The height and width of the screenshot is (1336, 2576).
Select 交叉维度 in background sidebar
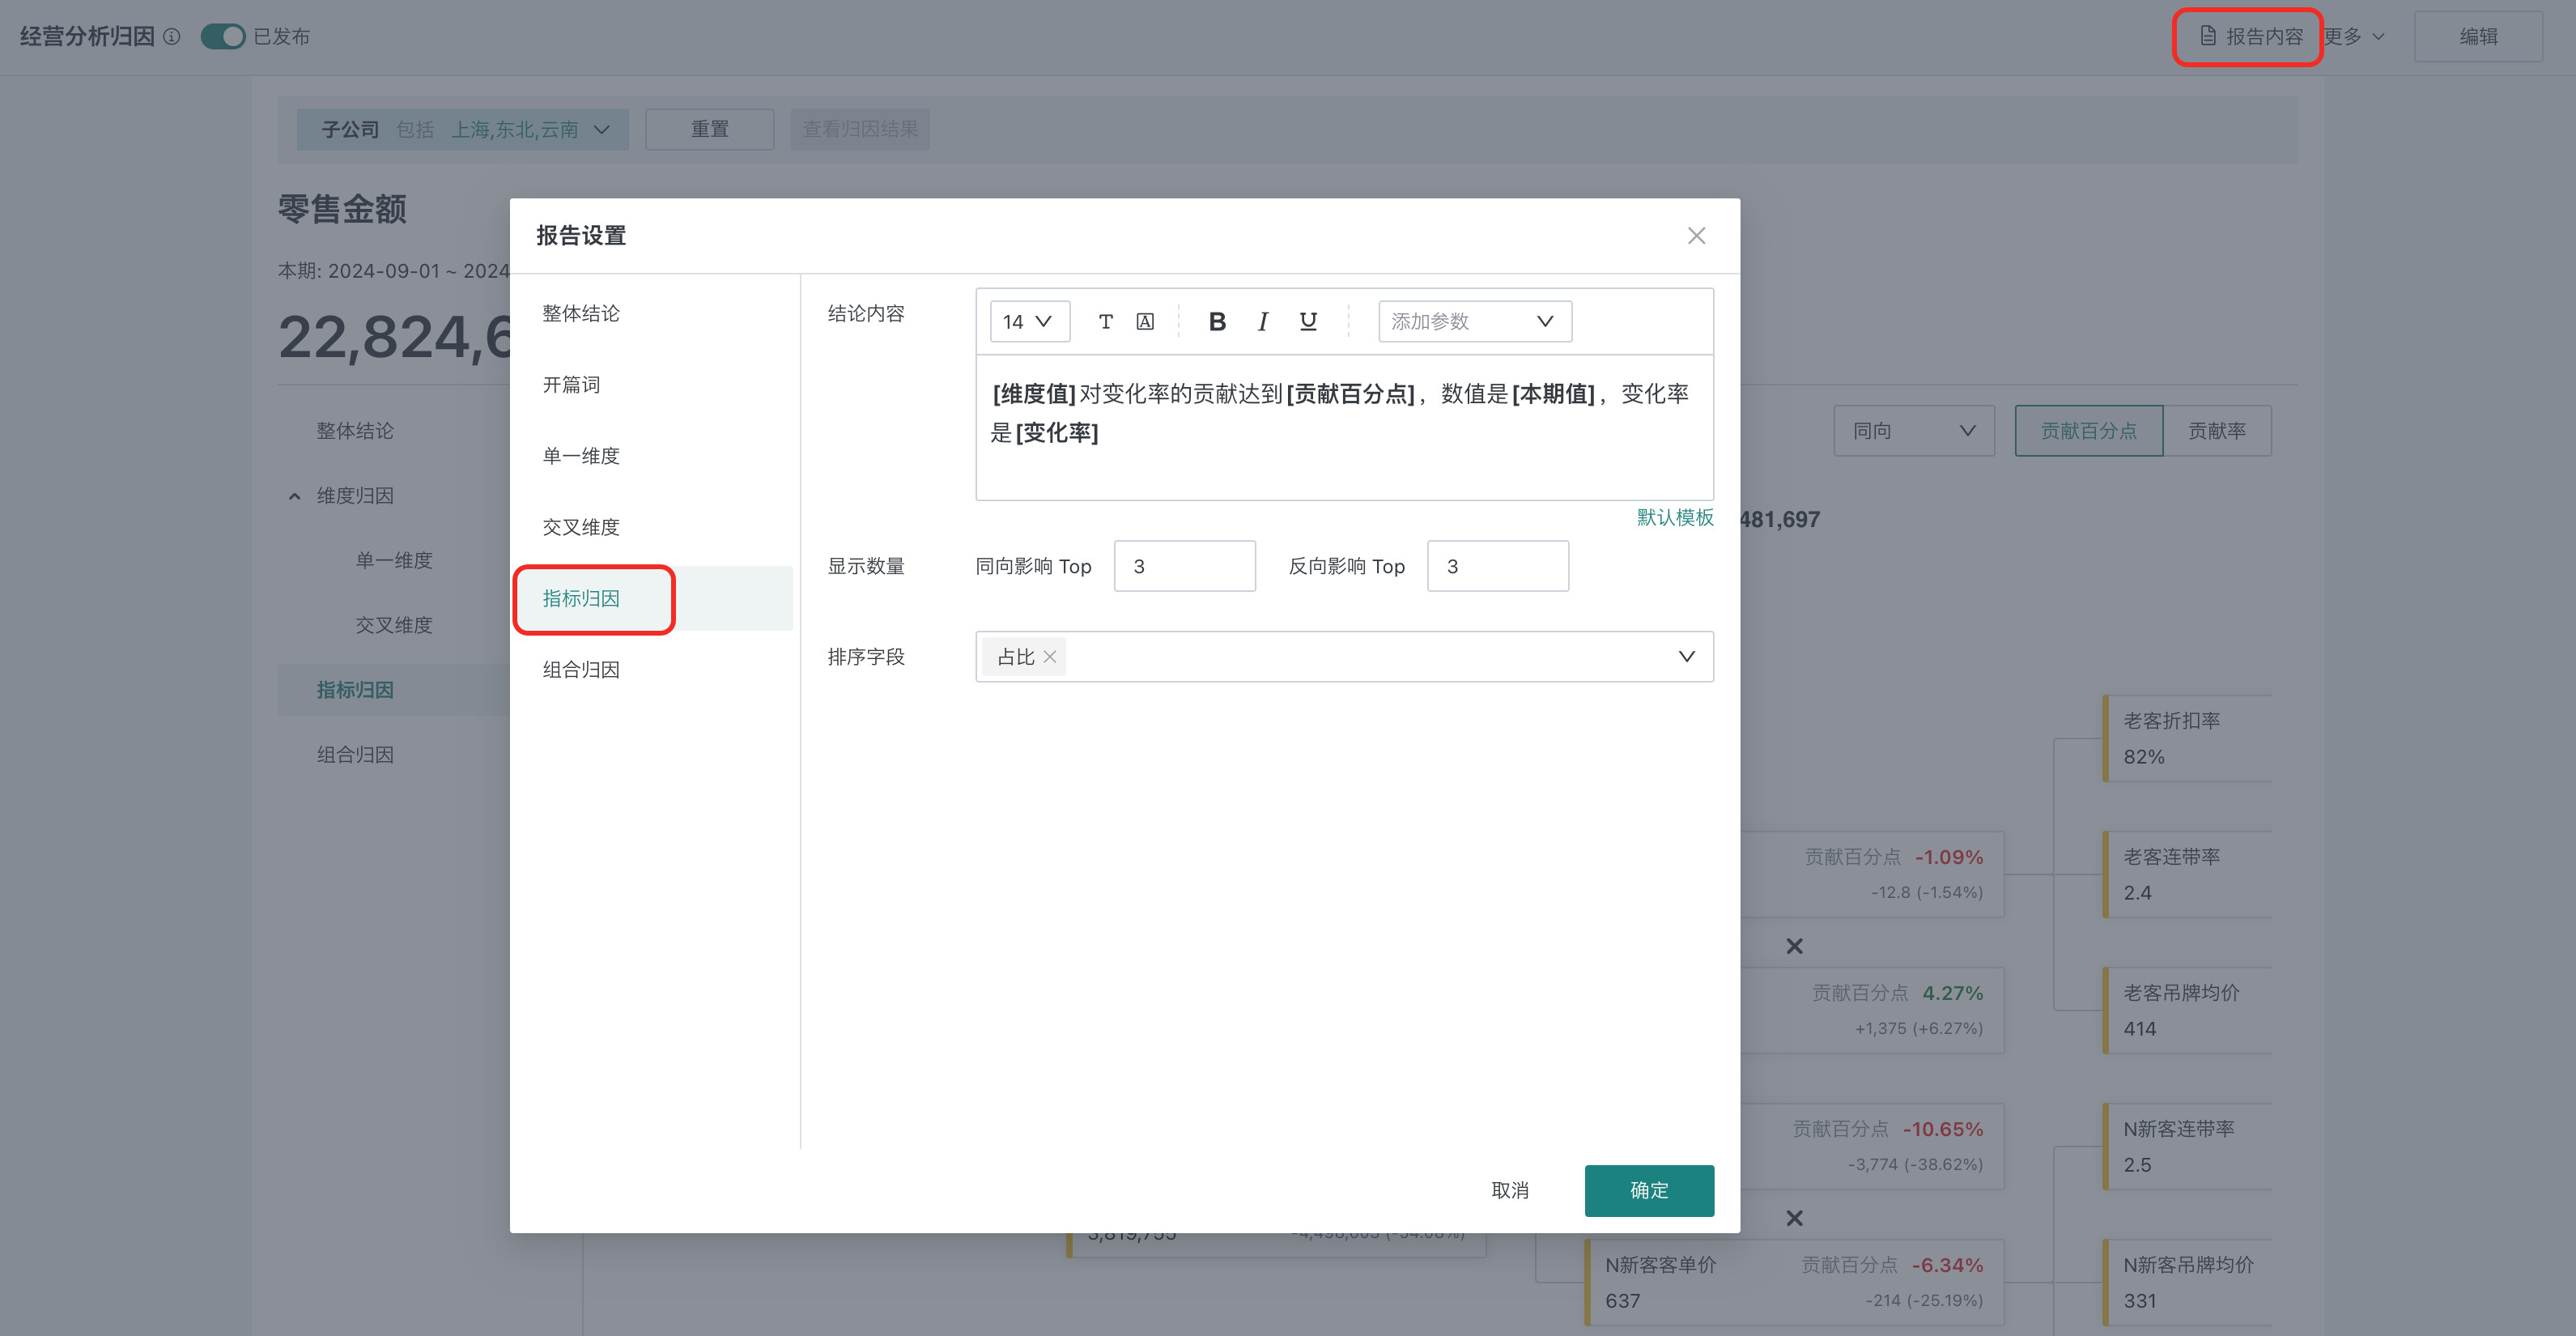click(394, 625)
